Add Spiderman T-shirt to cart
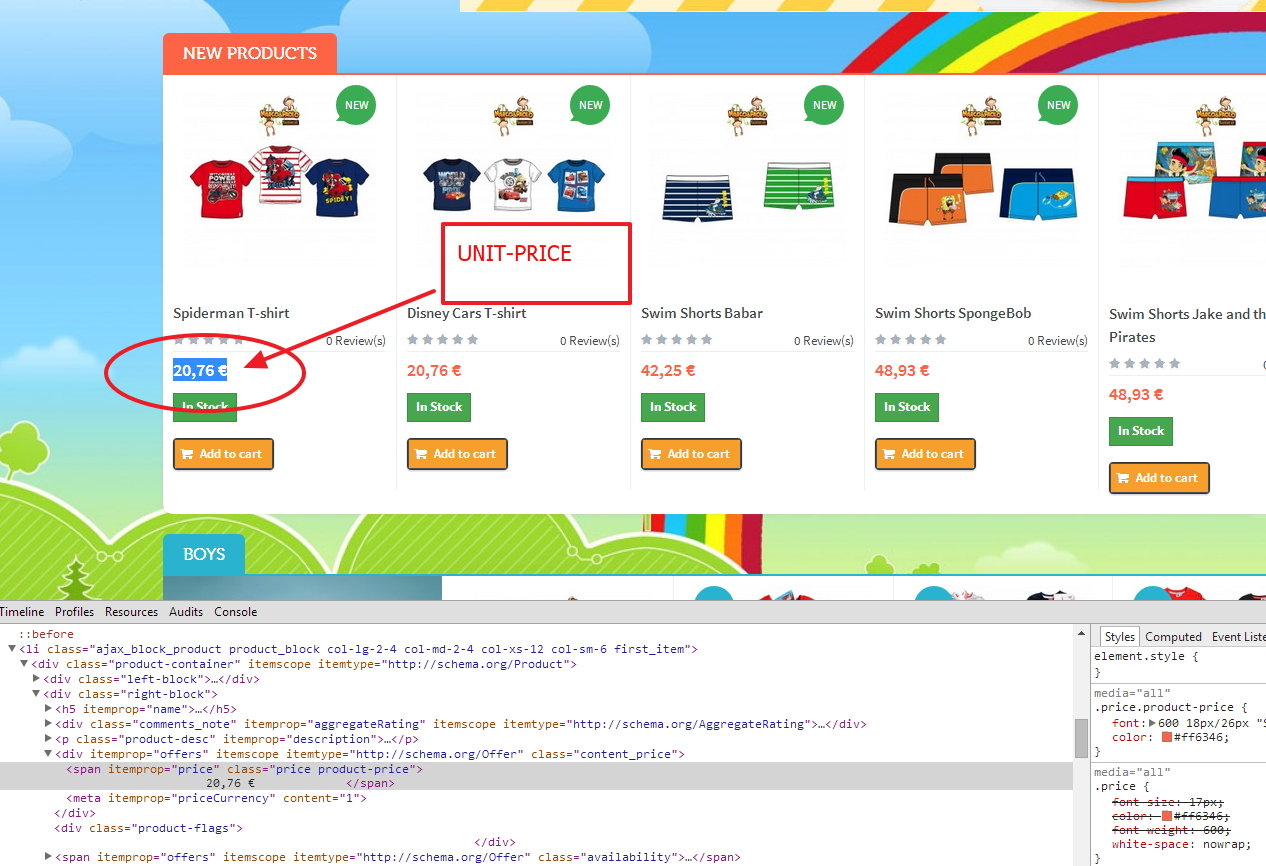1266x866 pixels. pyautogui.click(x=223, y=453)
